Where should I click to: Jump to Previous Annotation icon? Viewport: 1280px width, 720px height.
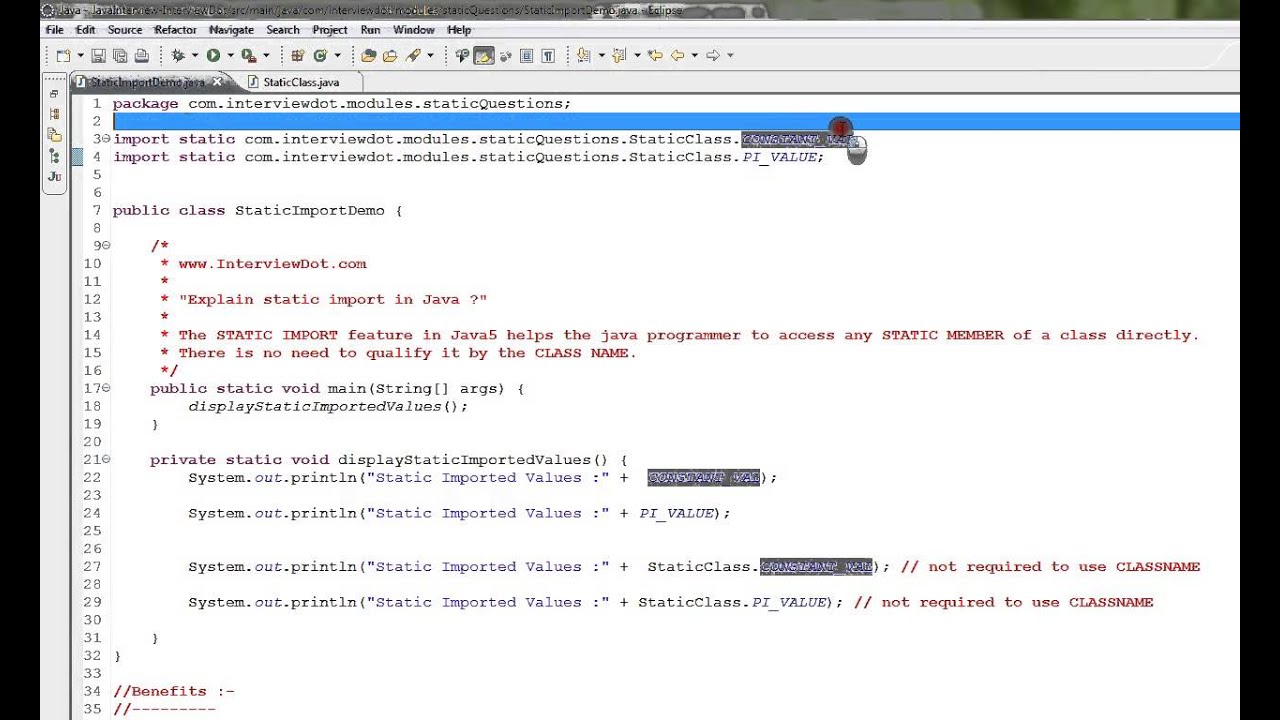click(x=619, y=56)
